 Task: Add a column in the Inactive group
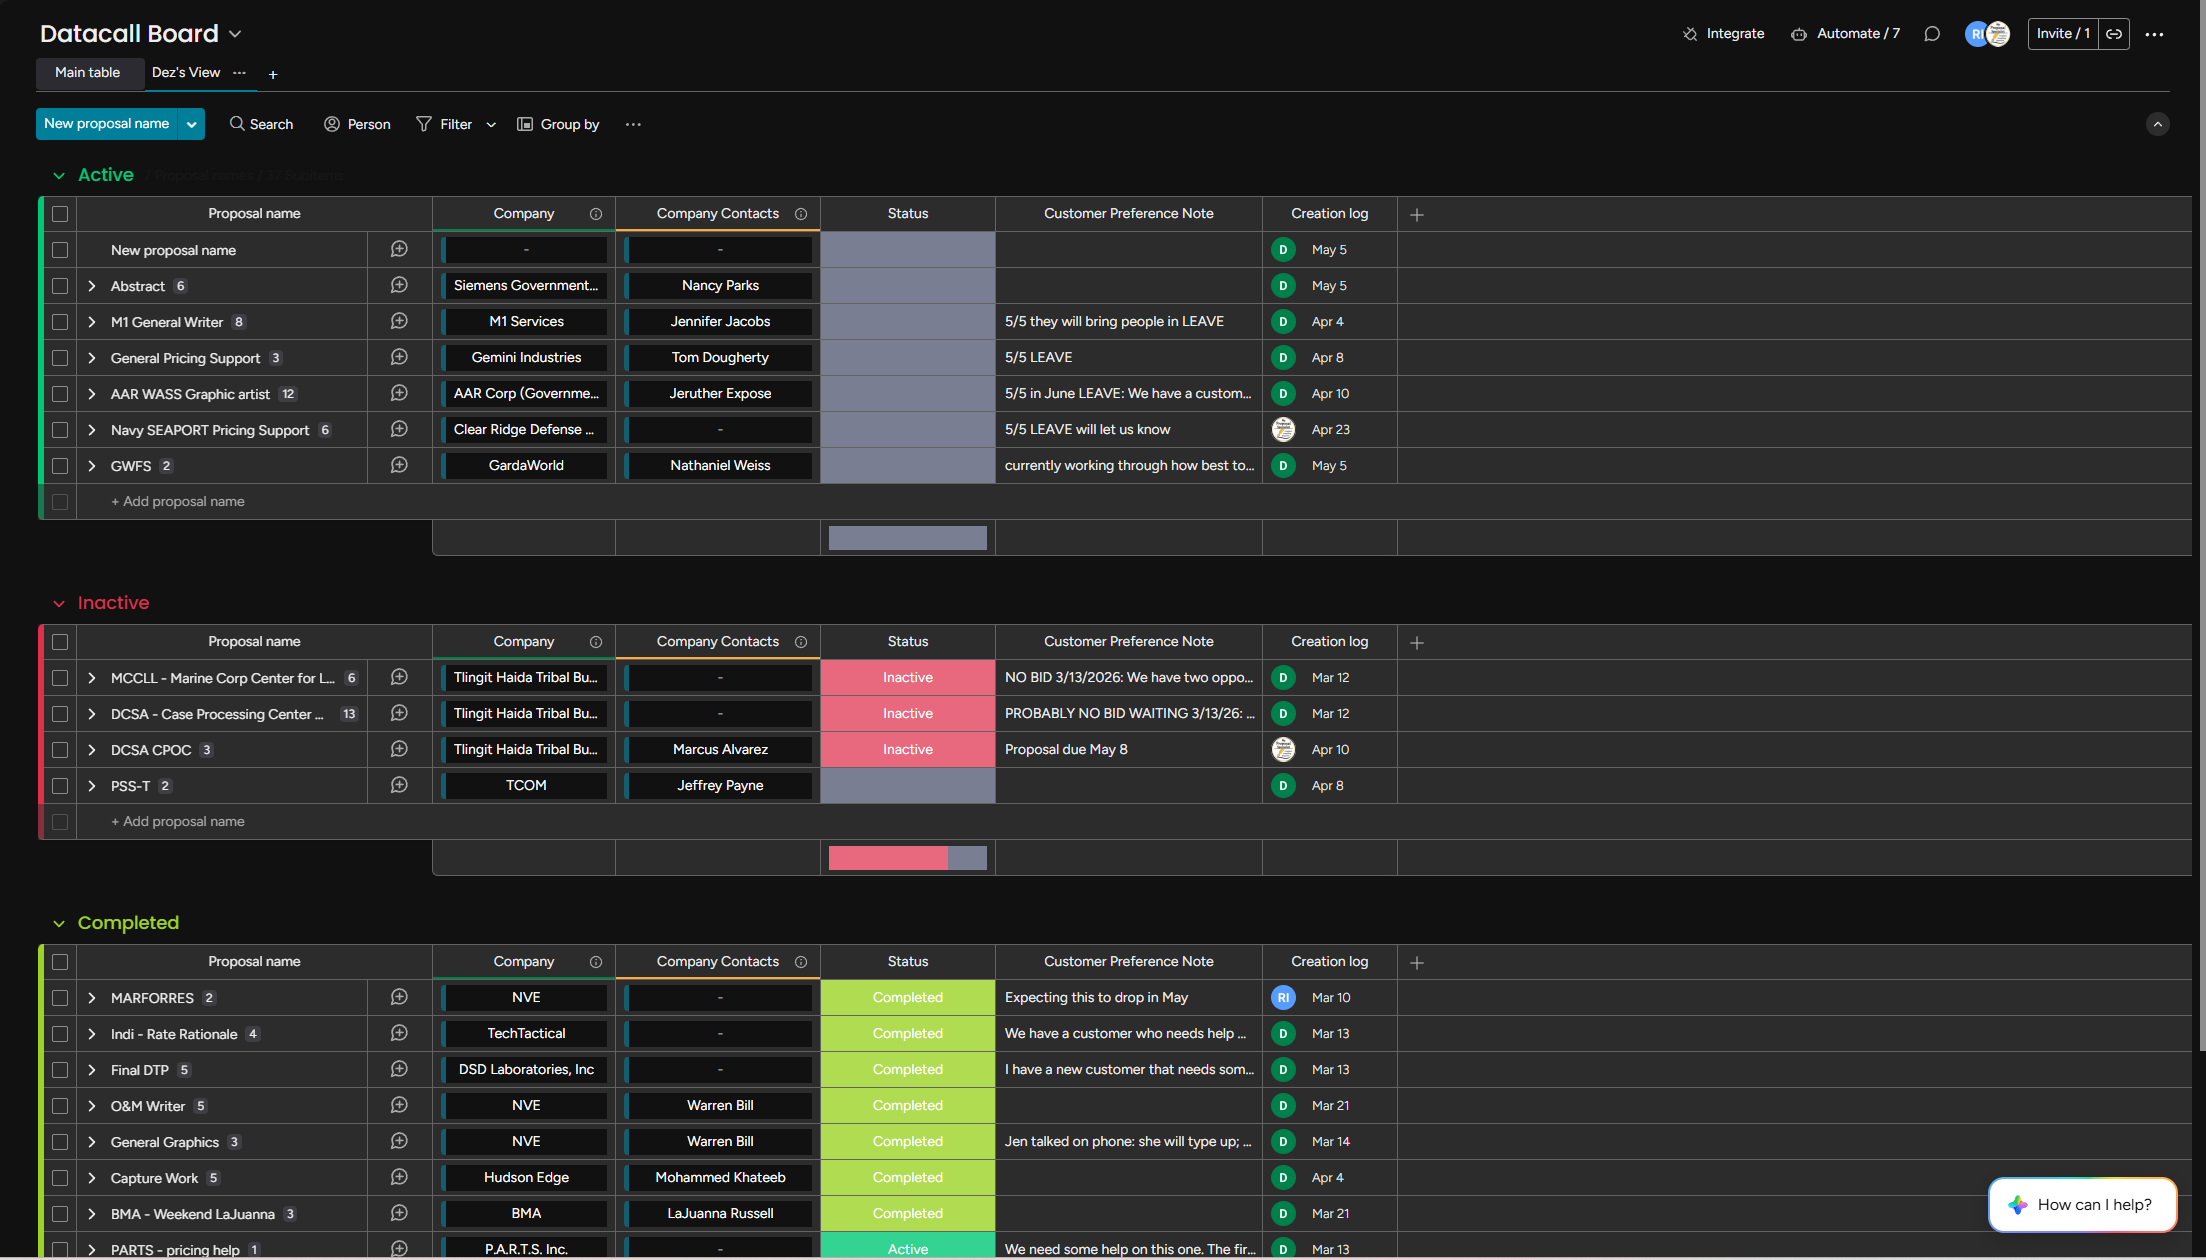(1417, 642)
